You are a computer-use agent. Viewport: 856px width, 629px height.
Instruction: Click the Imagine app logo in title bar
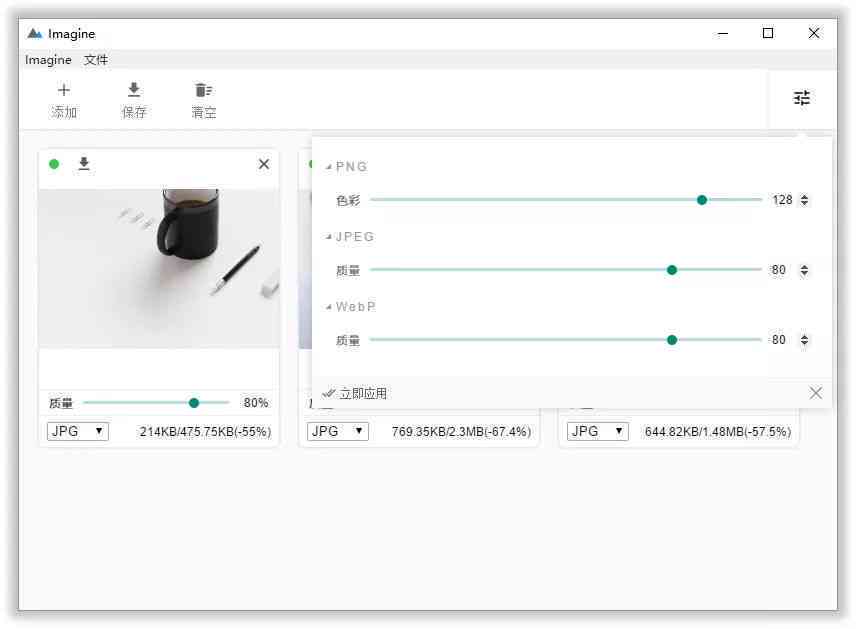(34, 34)
